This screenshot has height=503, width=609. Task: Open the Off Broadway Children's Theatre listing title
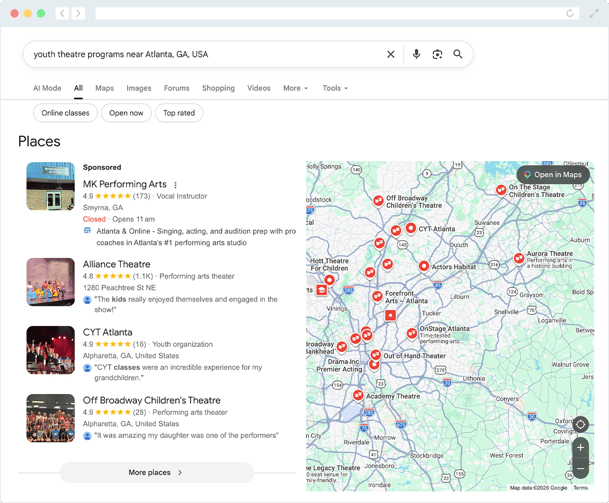(x=151, y=400)
